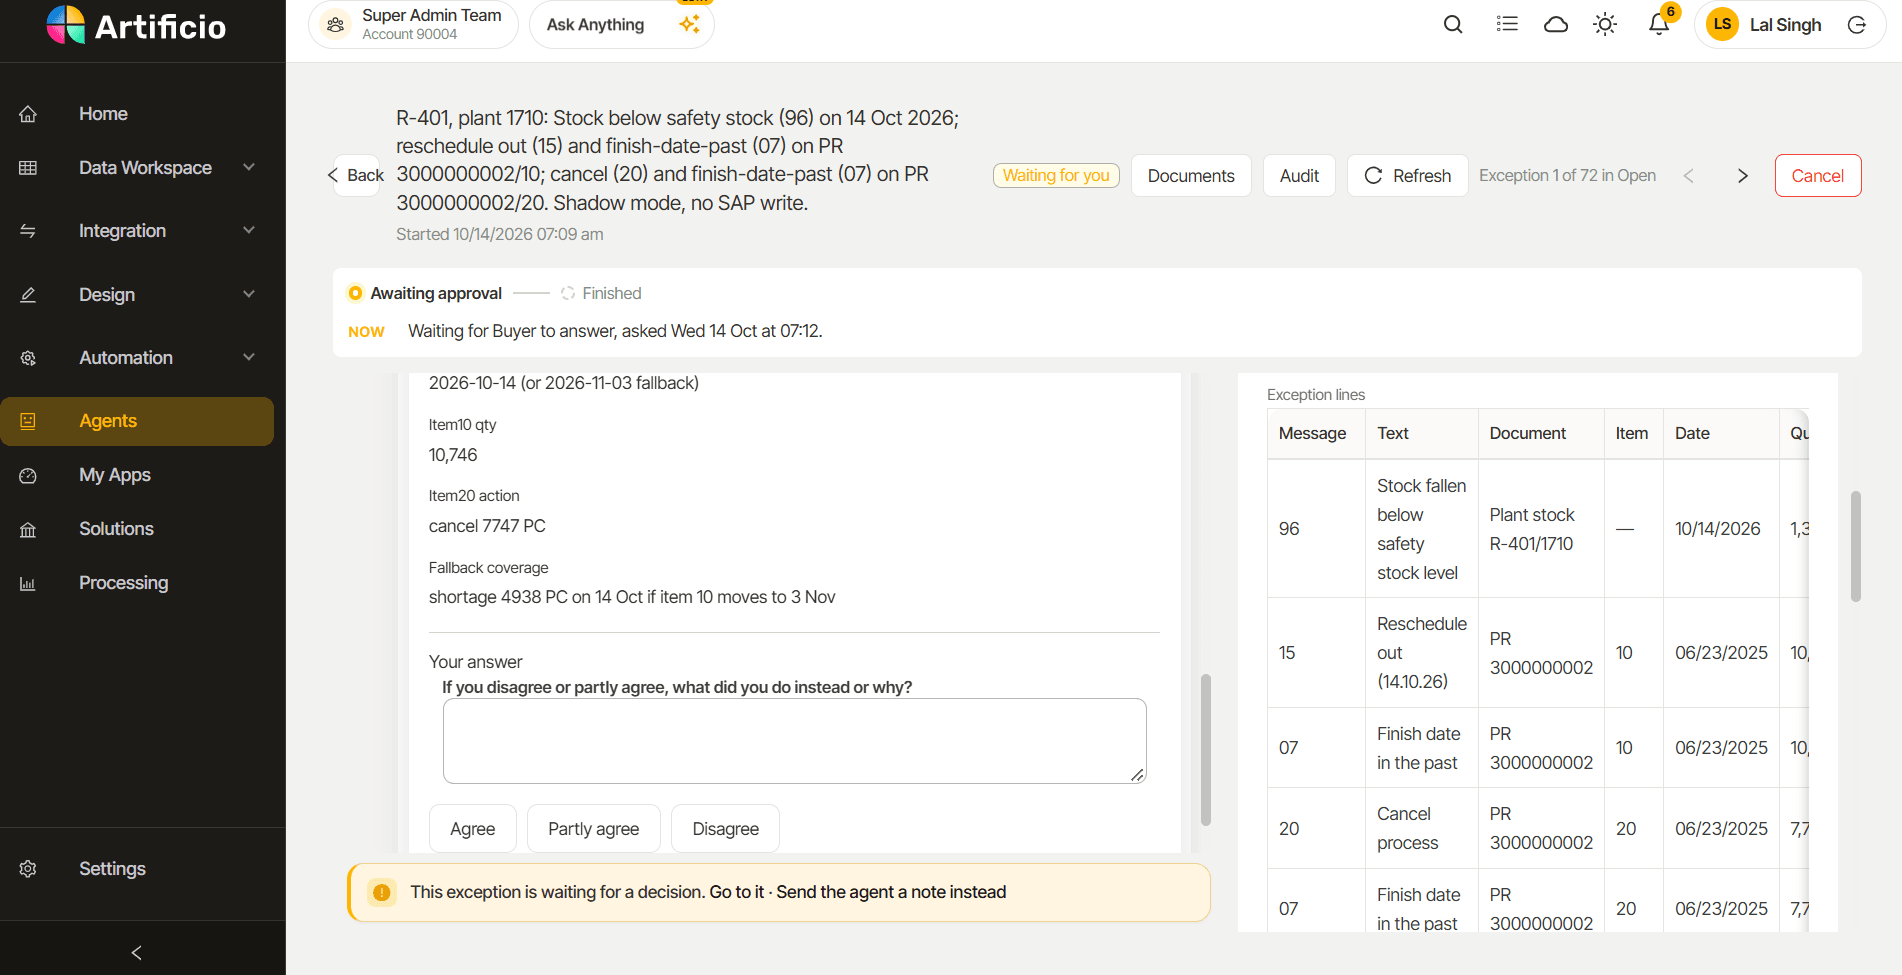Viewport: 1902px width, 975px height.
Task: Click the Processing chart icon
Action: coord(28,583)
